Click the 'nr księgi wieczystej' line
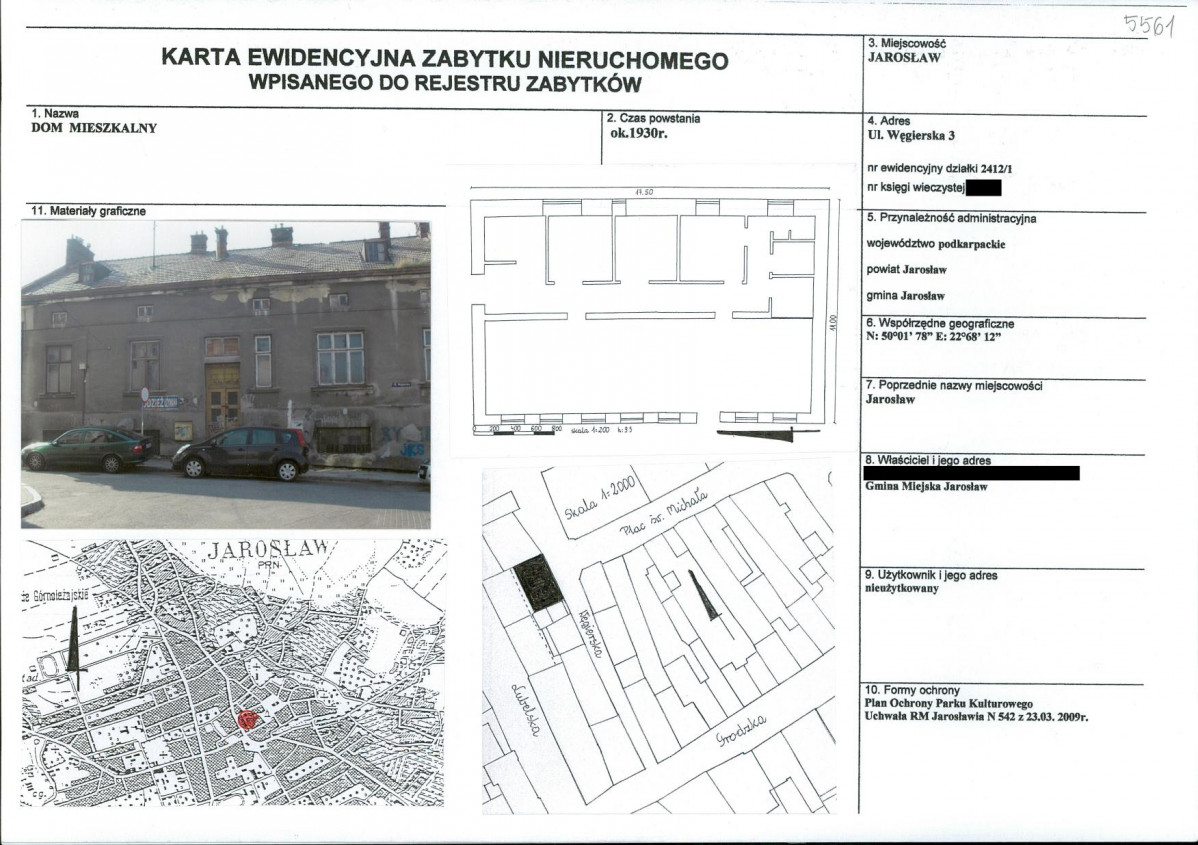Viewport: 1198px width, 845px height. point(934,187)
